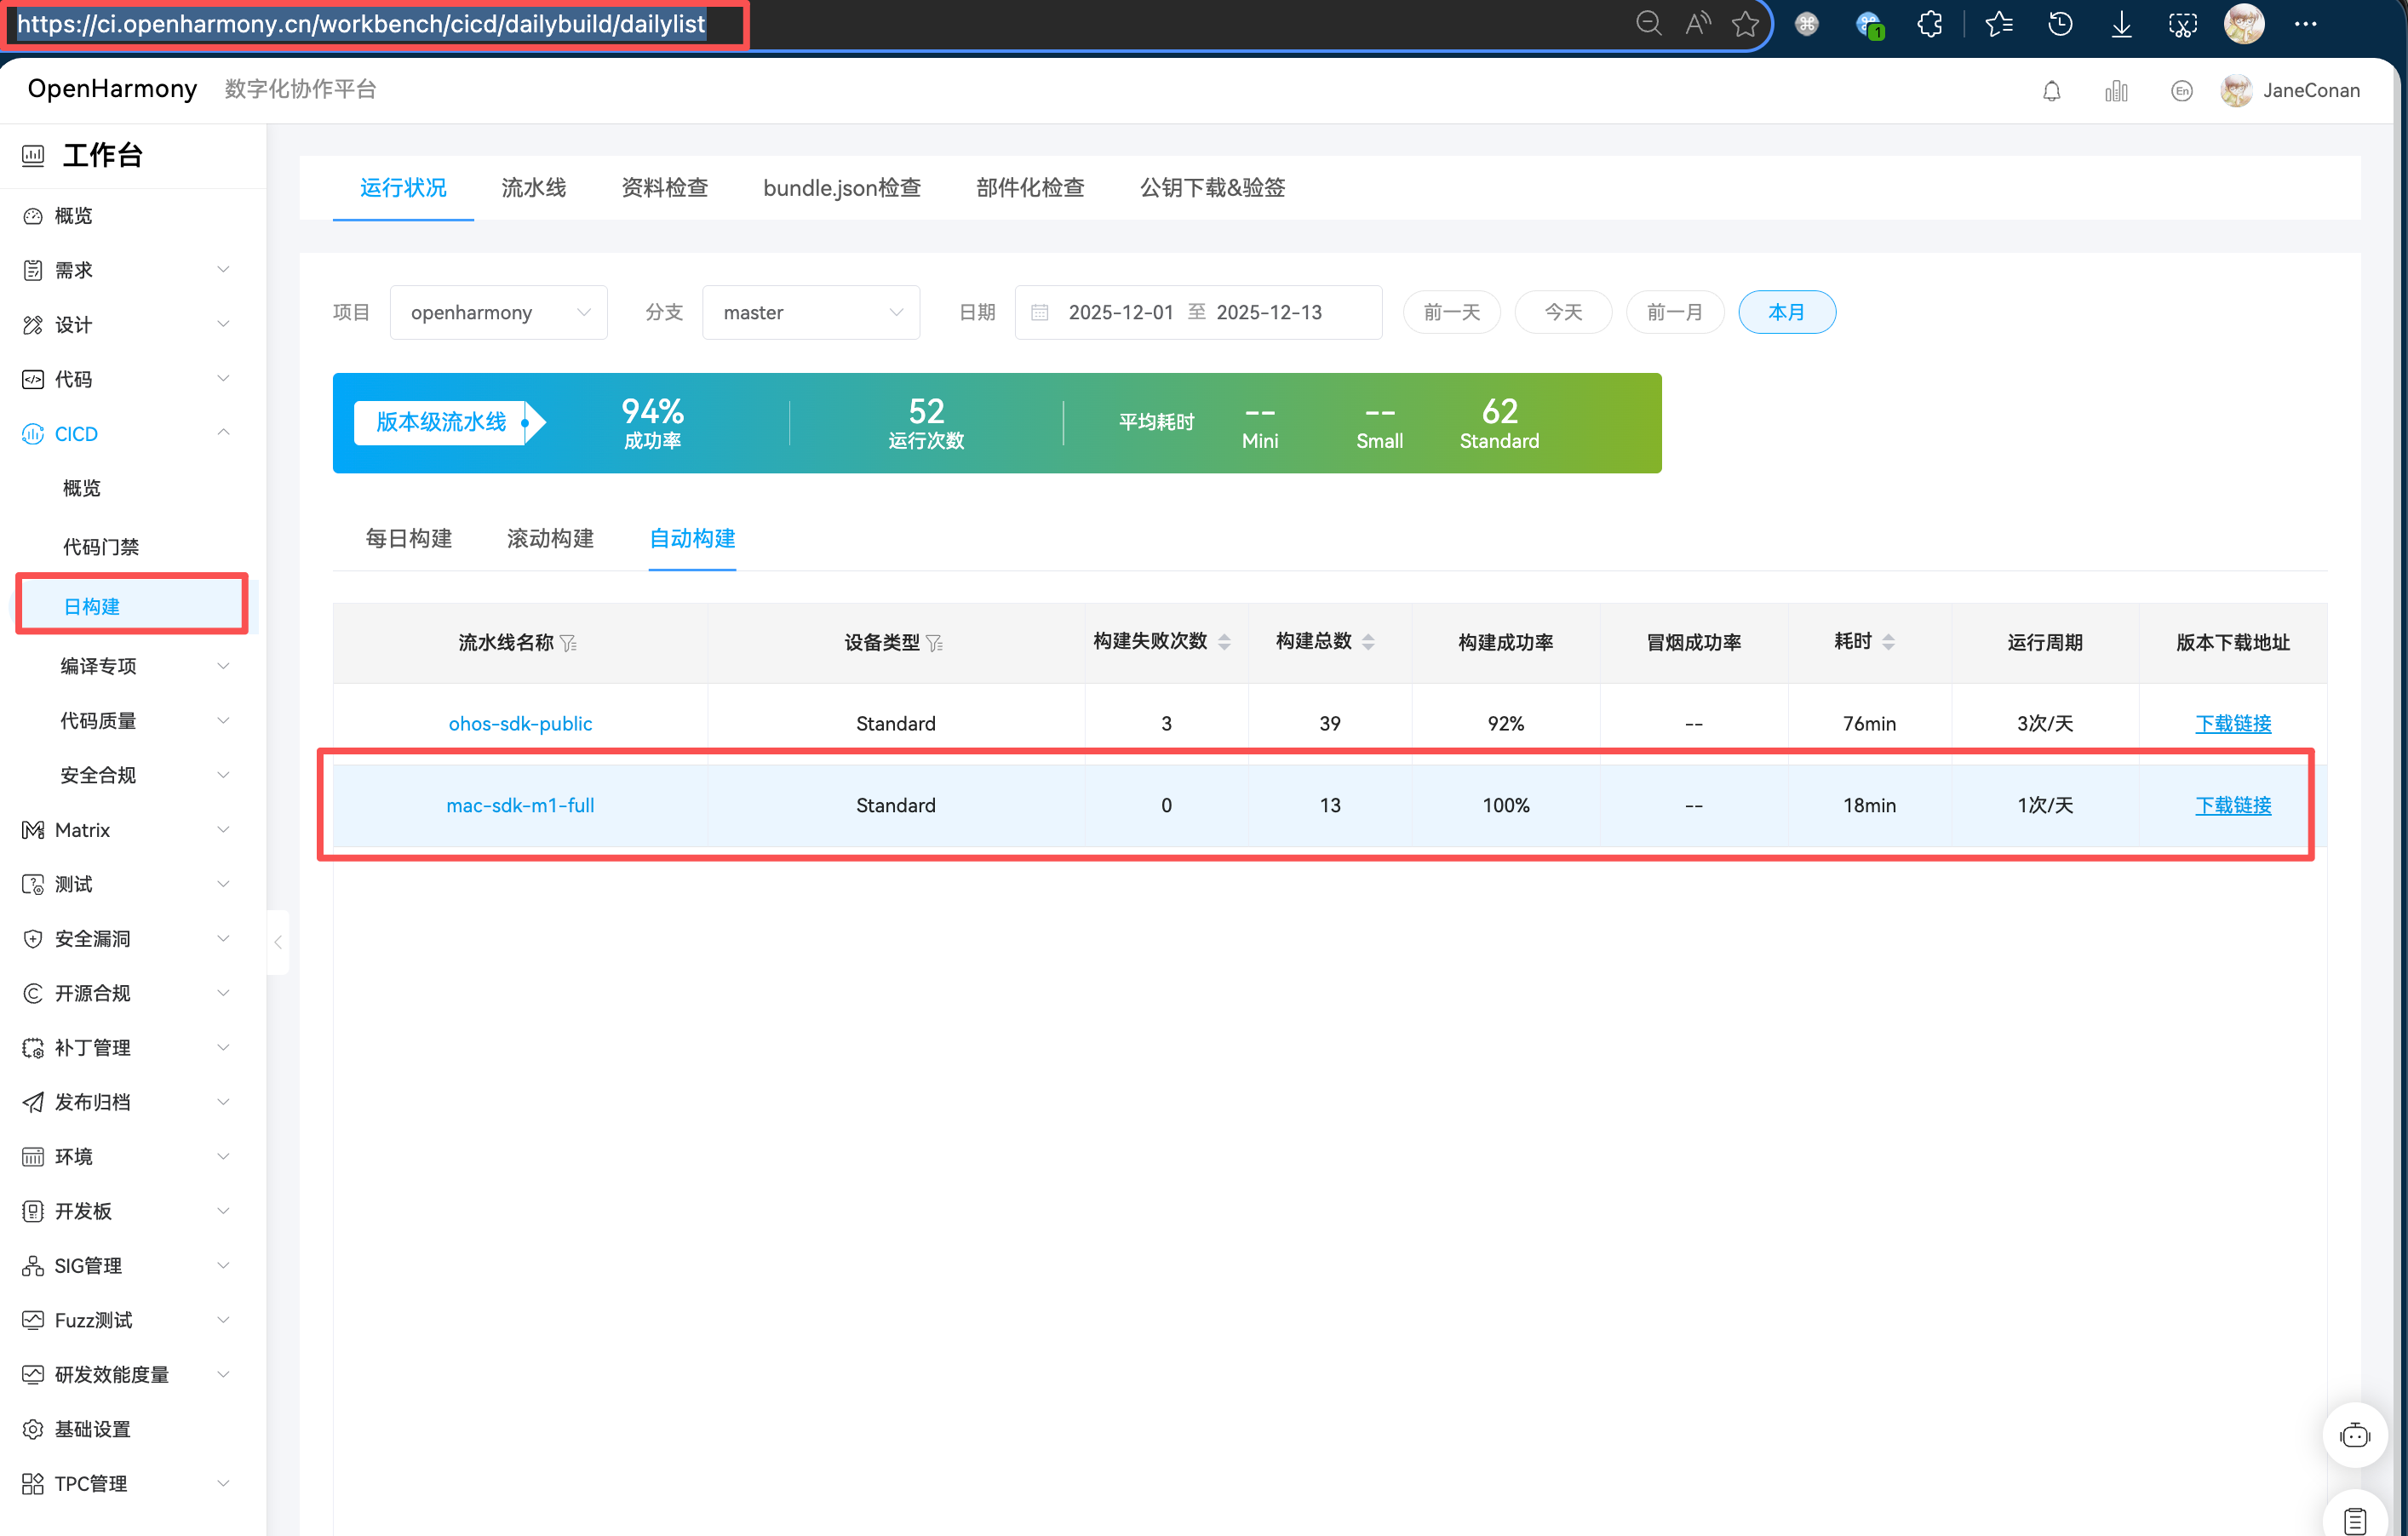Click the filter icon beside 设备类型

click(935, 643)
